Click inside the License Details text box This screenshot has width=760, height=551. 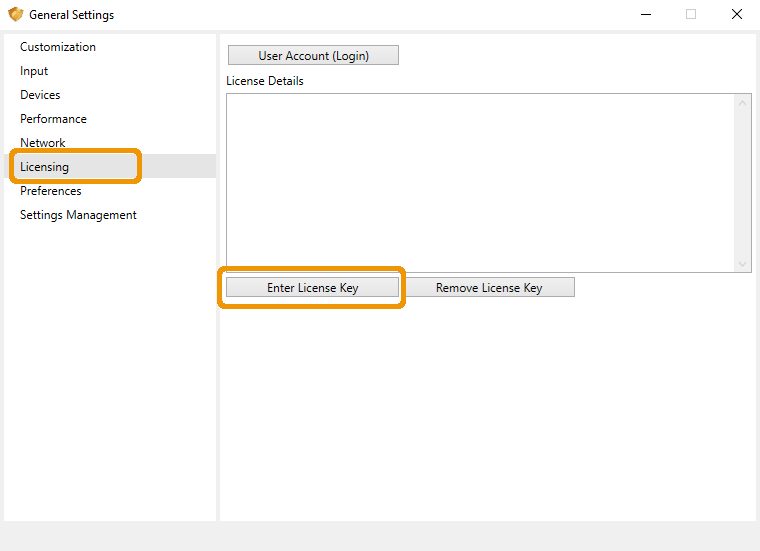point(480,183)
